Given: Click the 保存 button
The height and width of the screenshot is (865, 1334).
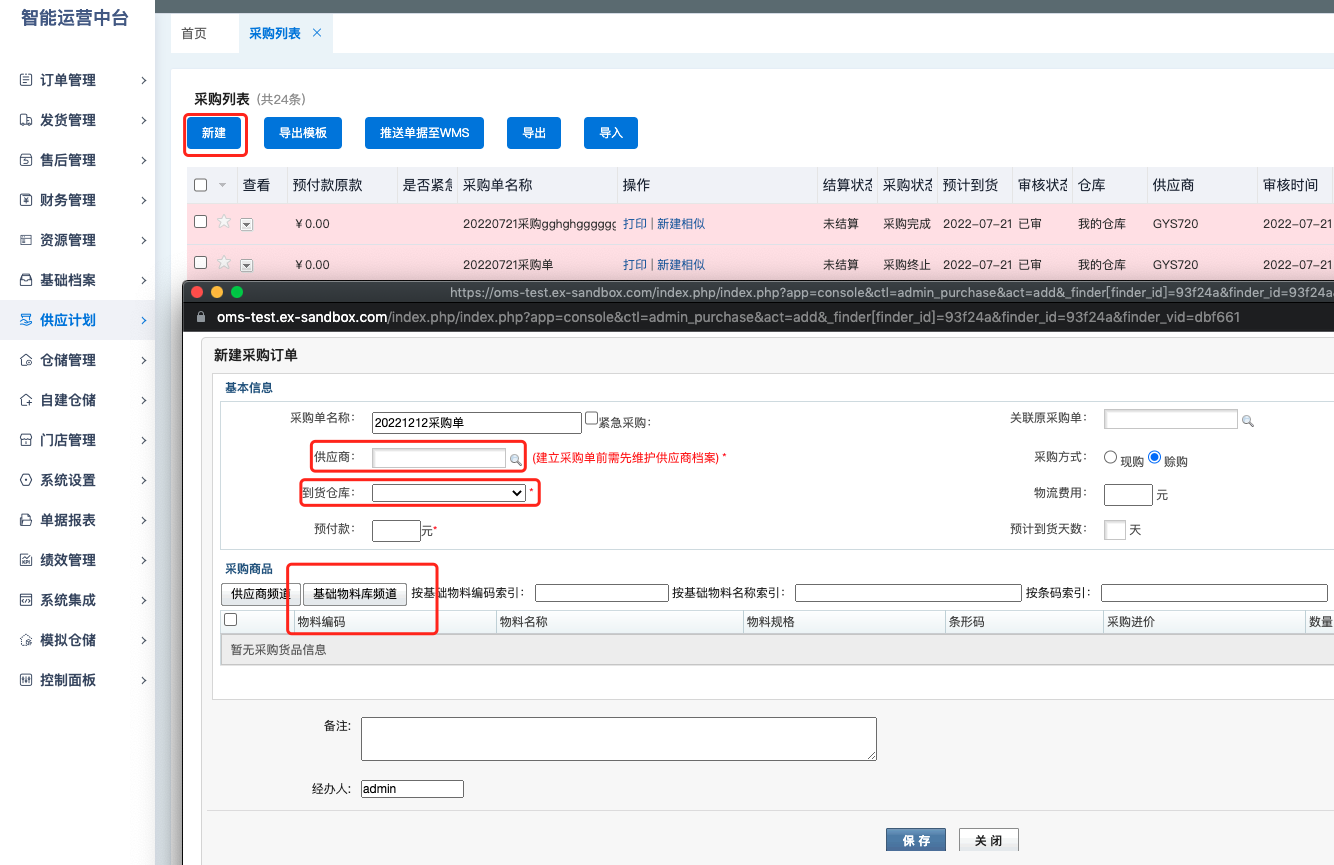Looking at the screenshot, I should click(916, 840).
